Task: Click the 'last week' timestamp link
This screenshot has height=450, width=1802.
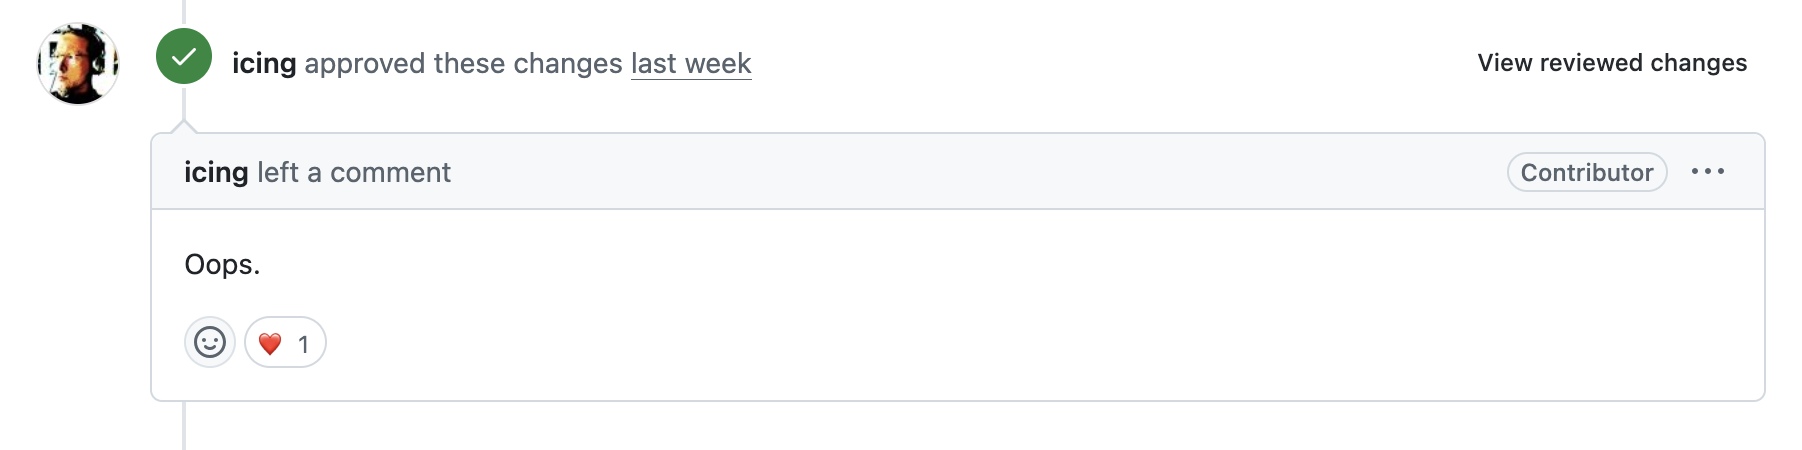Action: click(691, 63)
